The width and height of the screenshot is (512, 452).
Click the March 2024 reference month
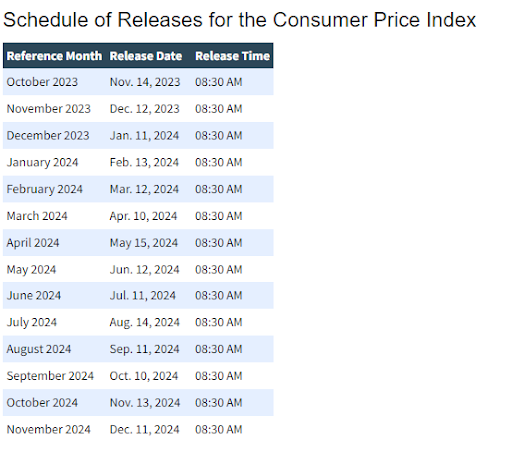click(37, 216)
